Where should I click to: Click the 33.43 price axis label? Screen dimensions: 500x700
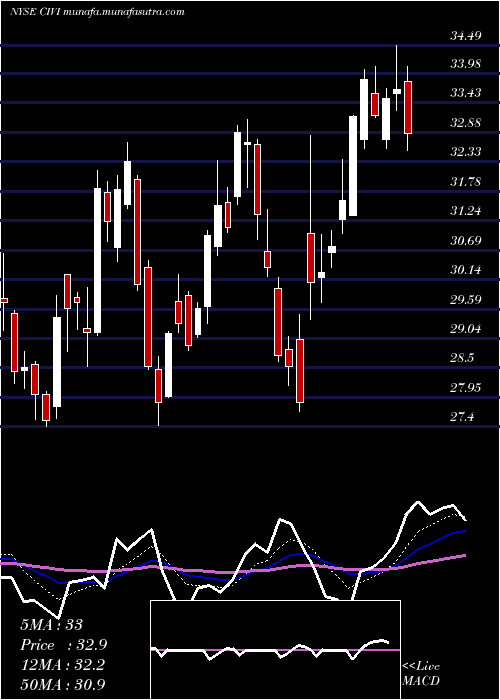(x=466, y=93)
